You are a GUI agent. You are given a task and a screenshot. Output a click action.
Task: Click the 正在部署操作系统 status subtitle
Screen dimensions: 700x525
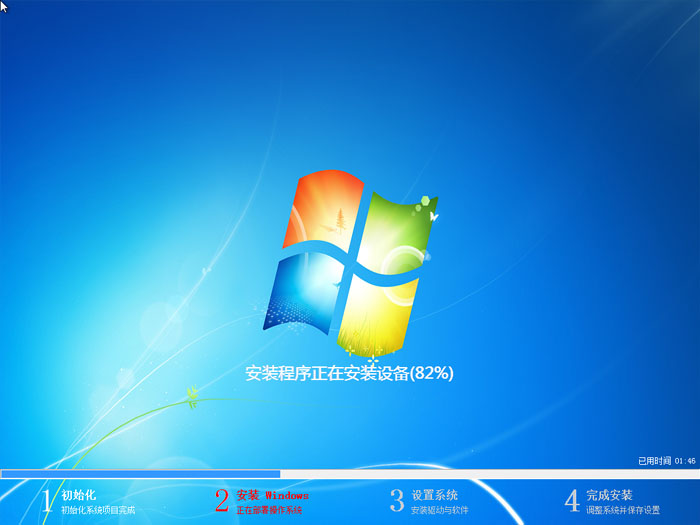click(x=269, y=510)
